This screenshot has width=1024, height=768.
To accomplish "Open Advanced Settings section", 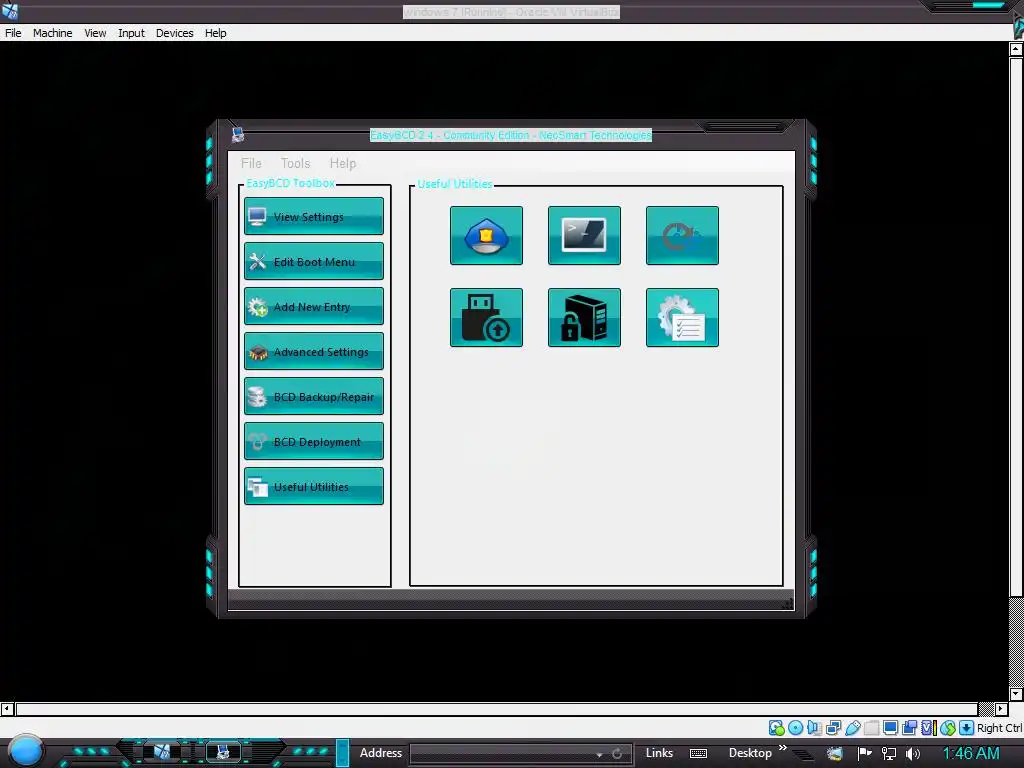I will tap(313, 351).
